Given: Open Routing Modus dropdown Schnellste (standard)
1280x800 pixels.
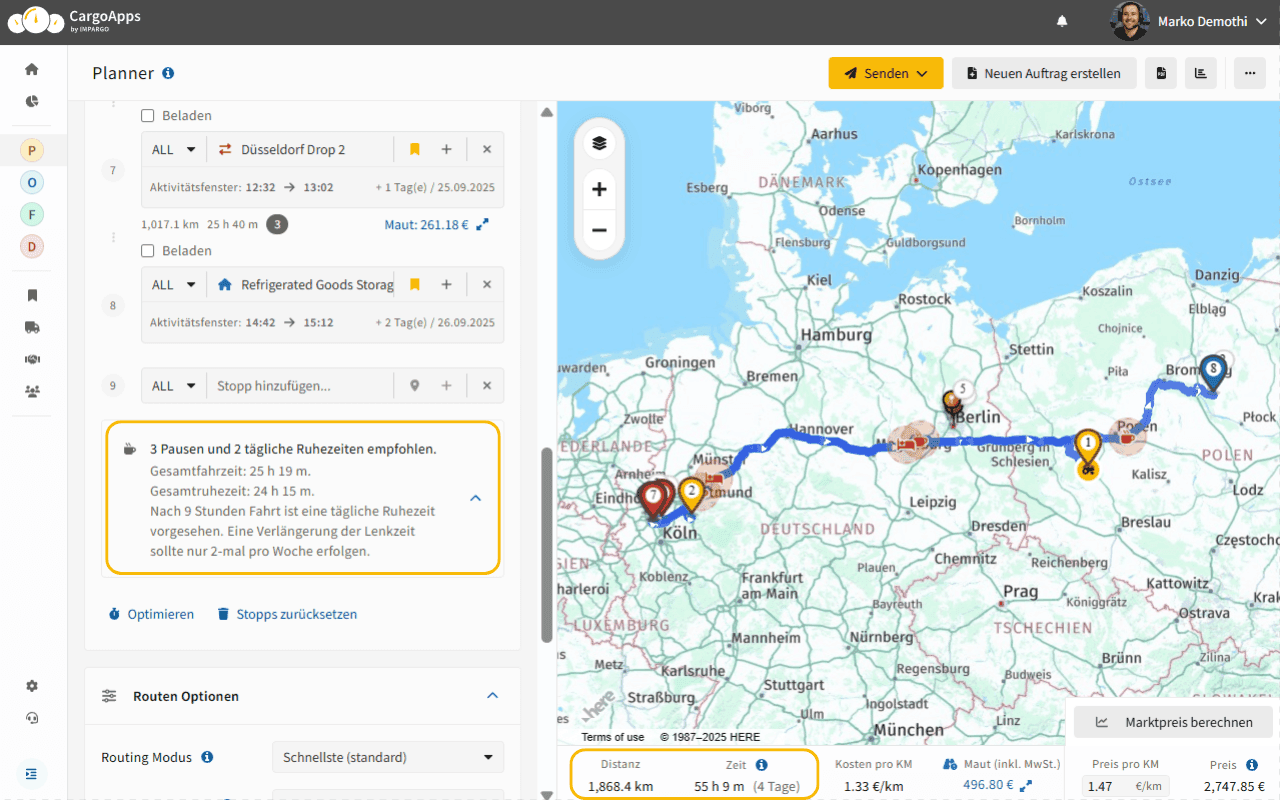Looking at the screenshot, I should pyautogui.click(x=388, y=757).
